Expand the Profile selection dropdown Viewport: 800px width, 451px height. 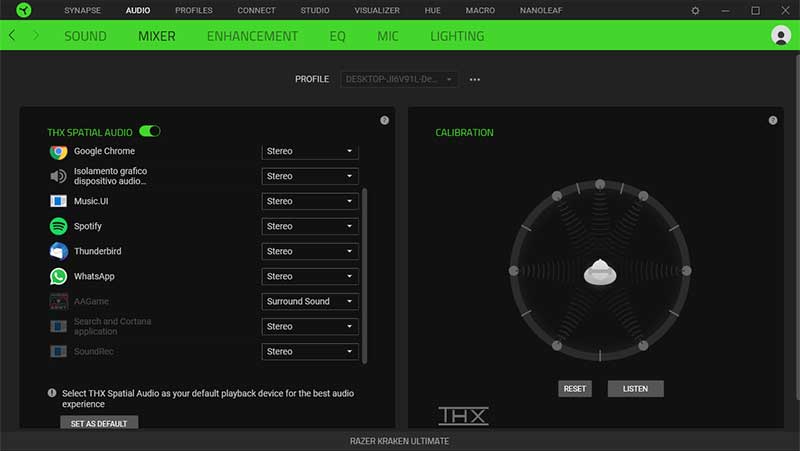pyautogui.click(x=398, y=79)
